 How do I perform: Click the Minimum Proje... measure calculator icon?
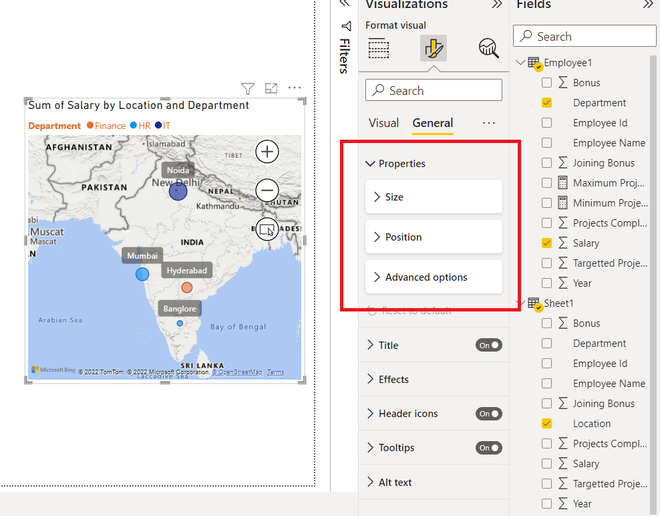pos(563,203)
